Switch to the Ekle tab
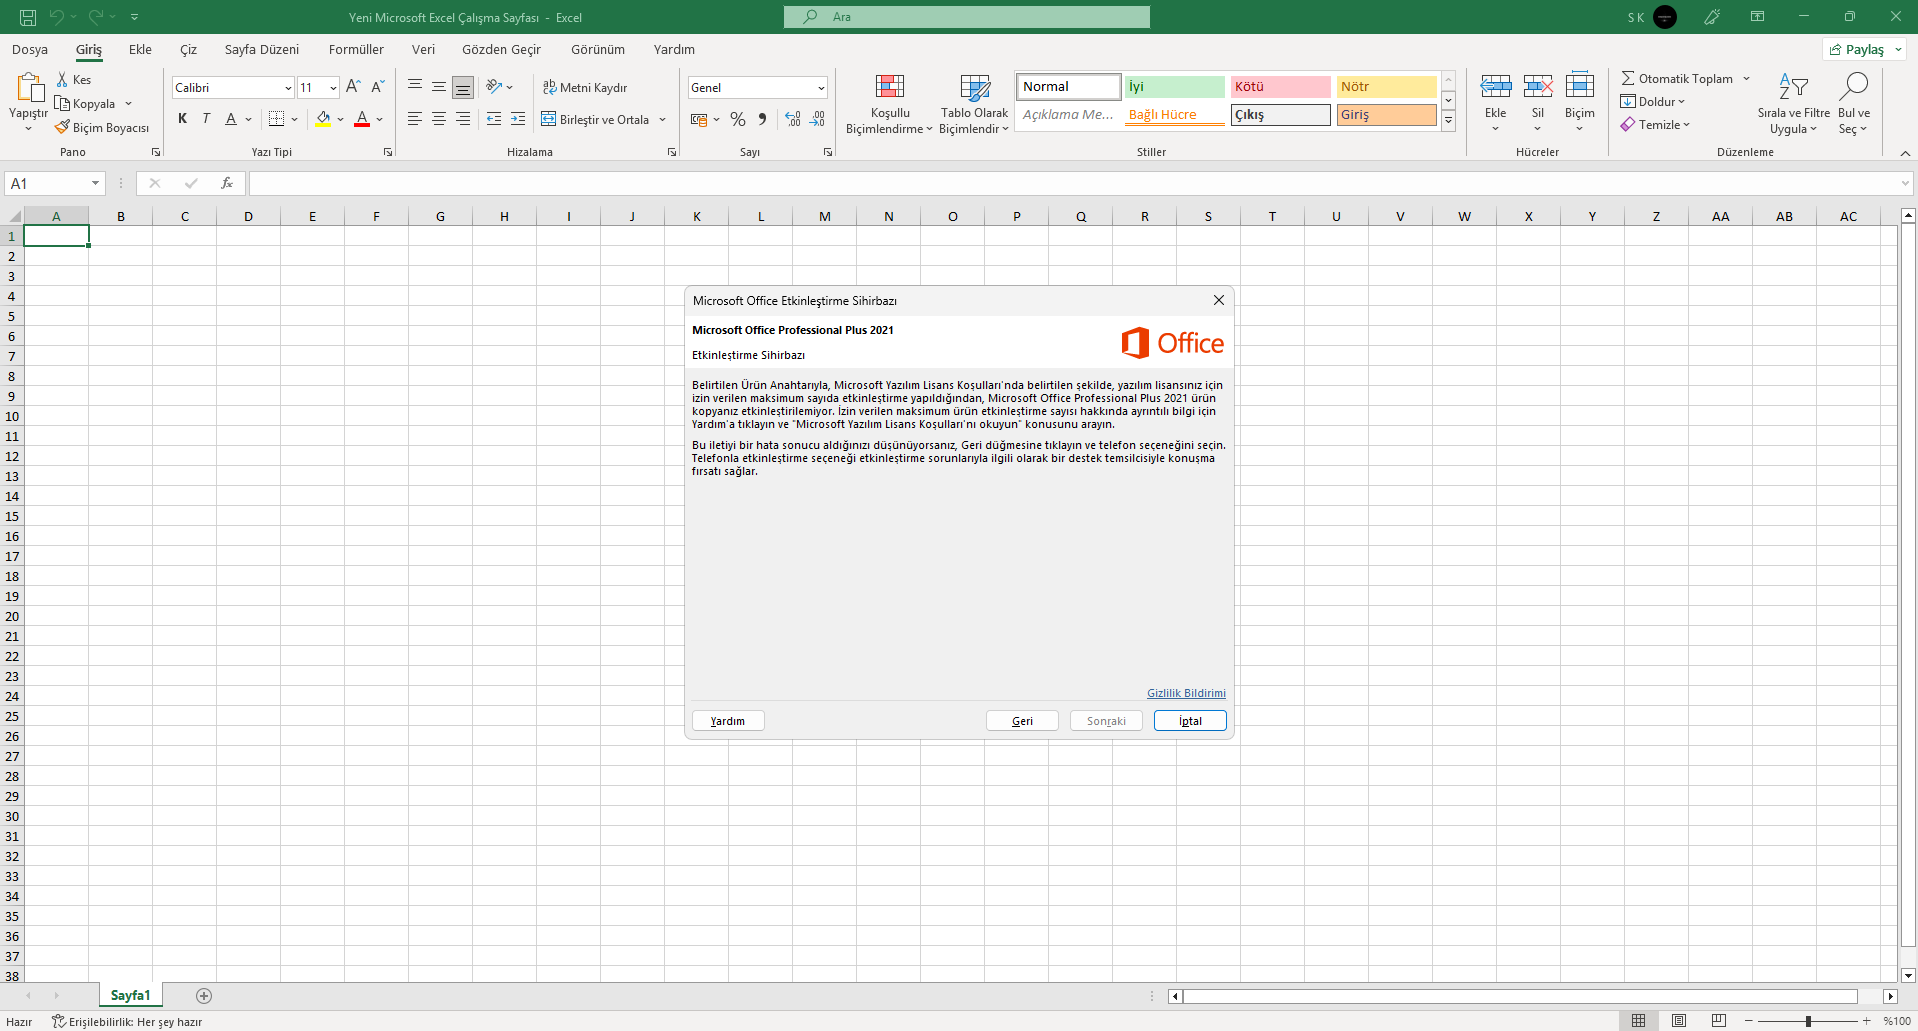Screen dimensions: 1918x1031 [x=140, y=49]
